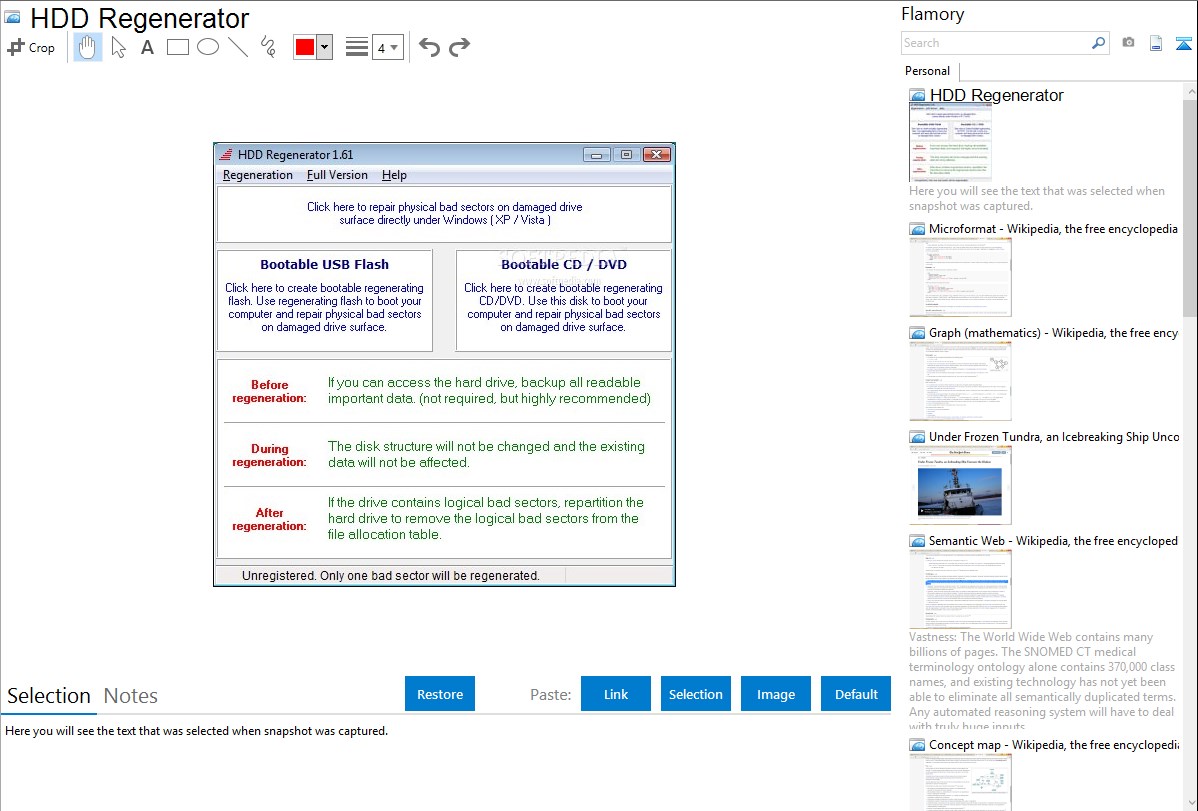
Task: Undo the last annotation
Action: point(429,47)
